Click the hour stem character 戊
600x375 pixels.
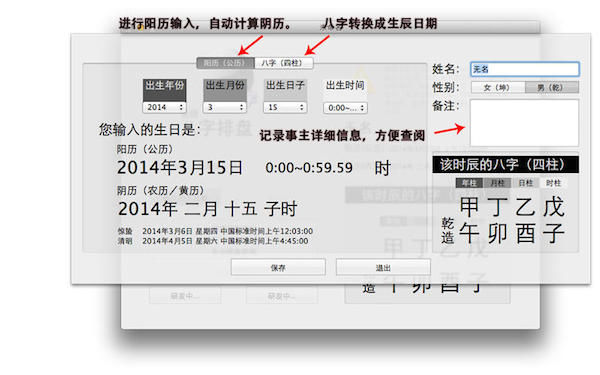pyautogui.click(x=553, y=207)
